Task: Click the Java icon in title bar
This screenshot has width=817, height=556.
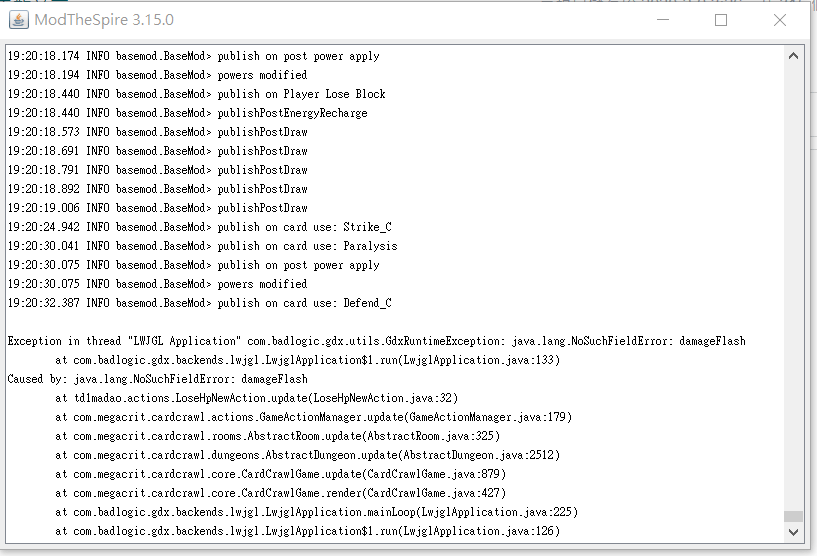Action: 19,20
